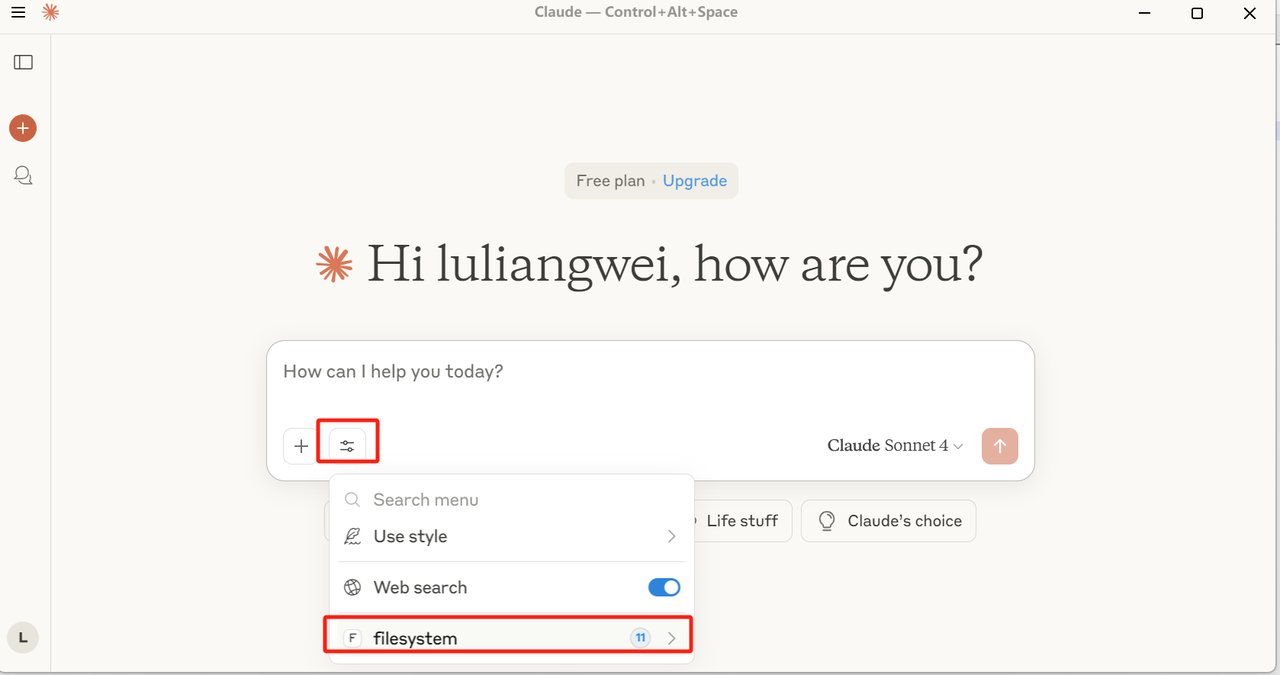This screenshot has height=675, width=1280.
Task: Open the filesystem menu entry
Action: click(511, 638)
